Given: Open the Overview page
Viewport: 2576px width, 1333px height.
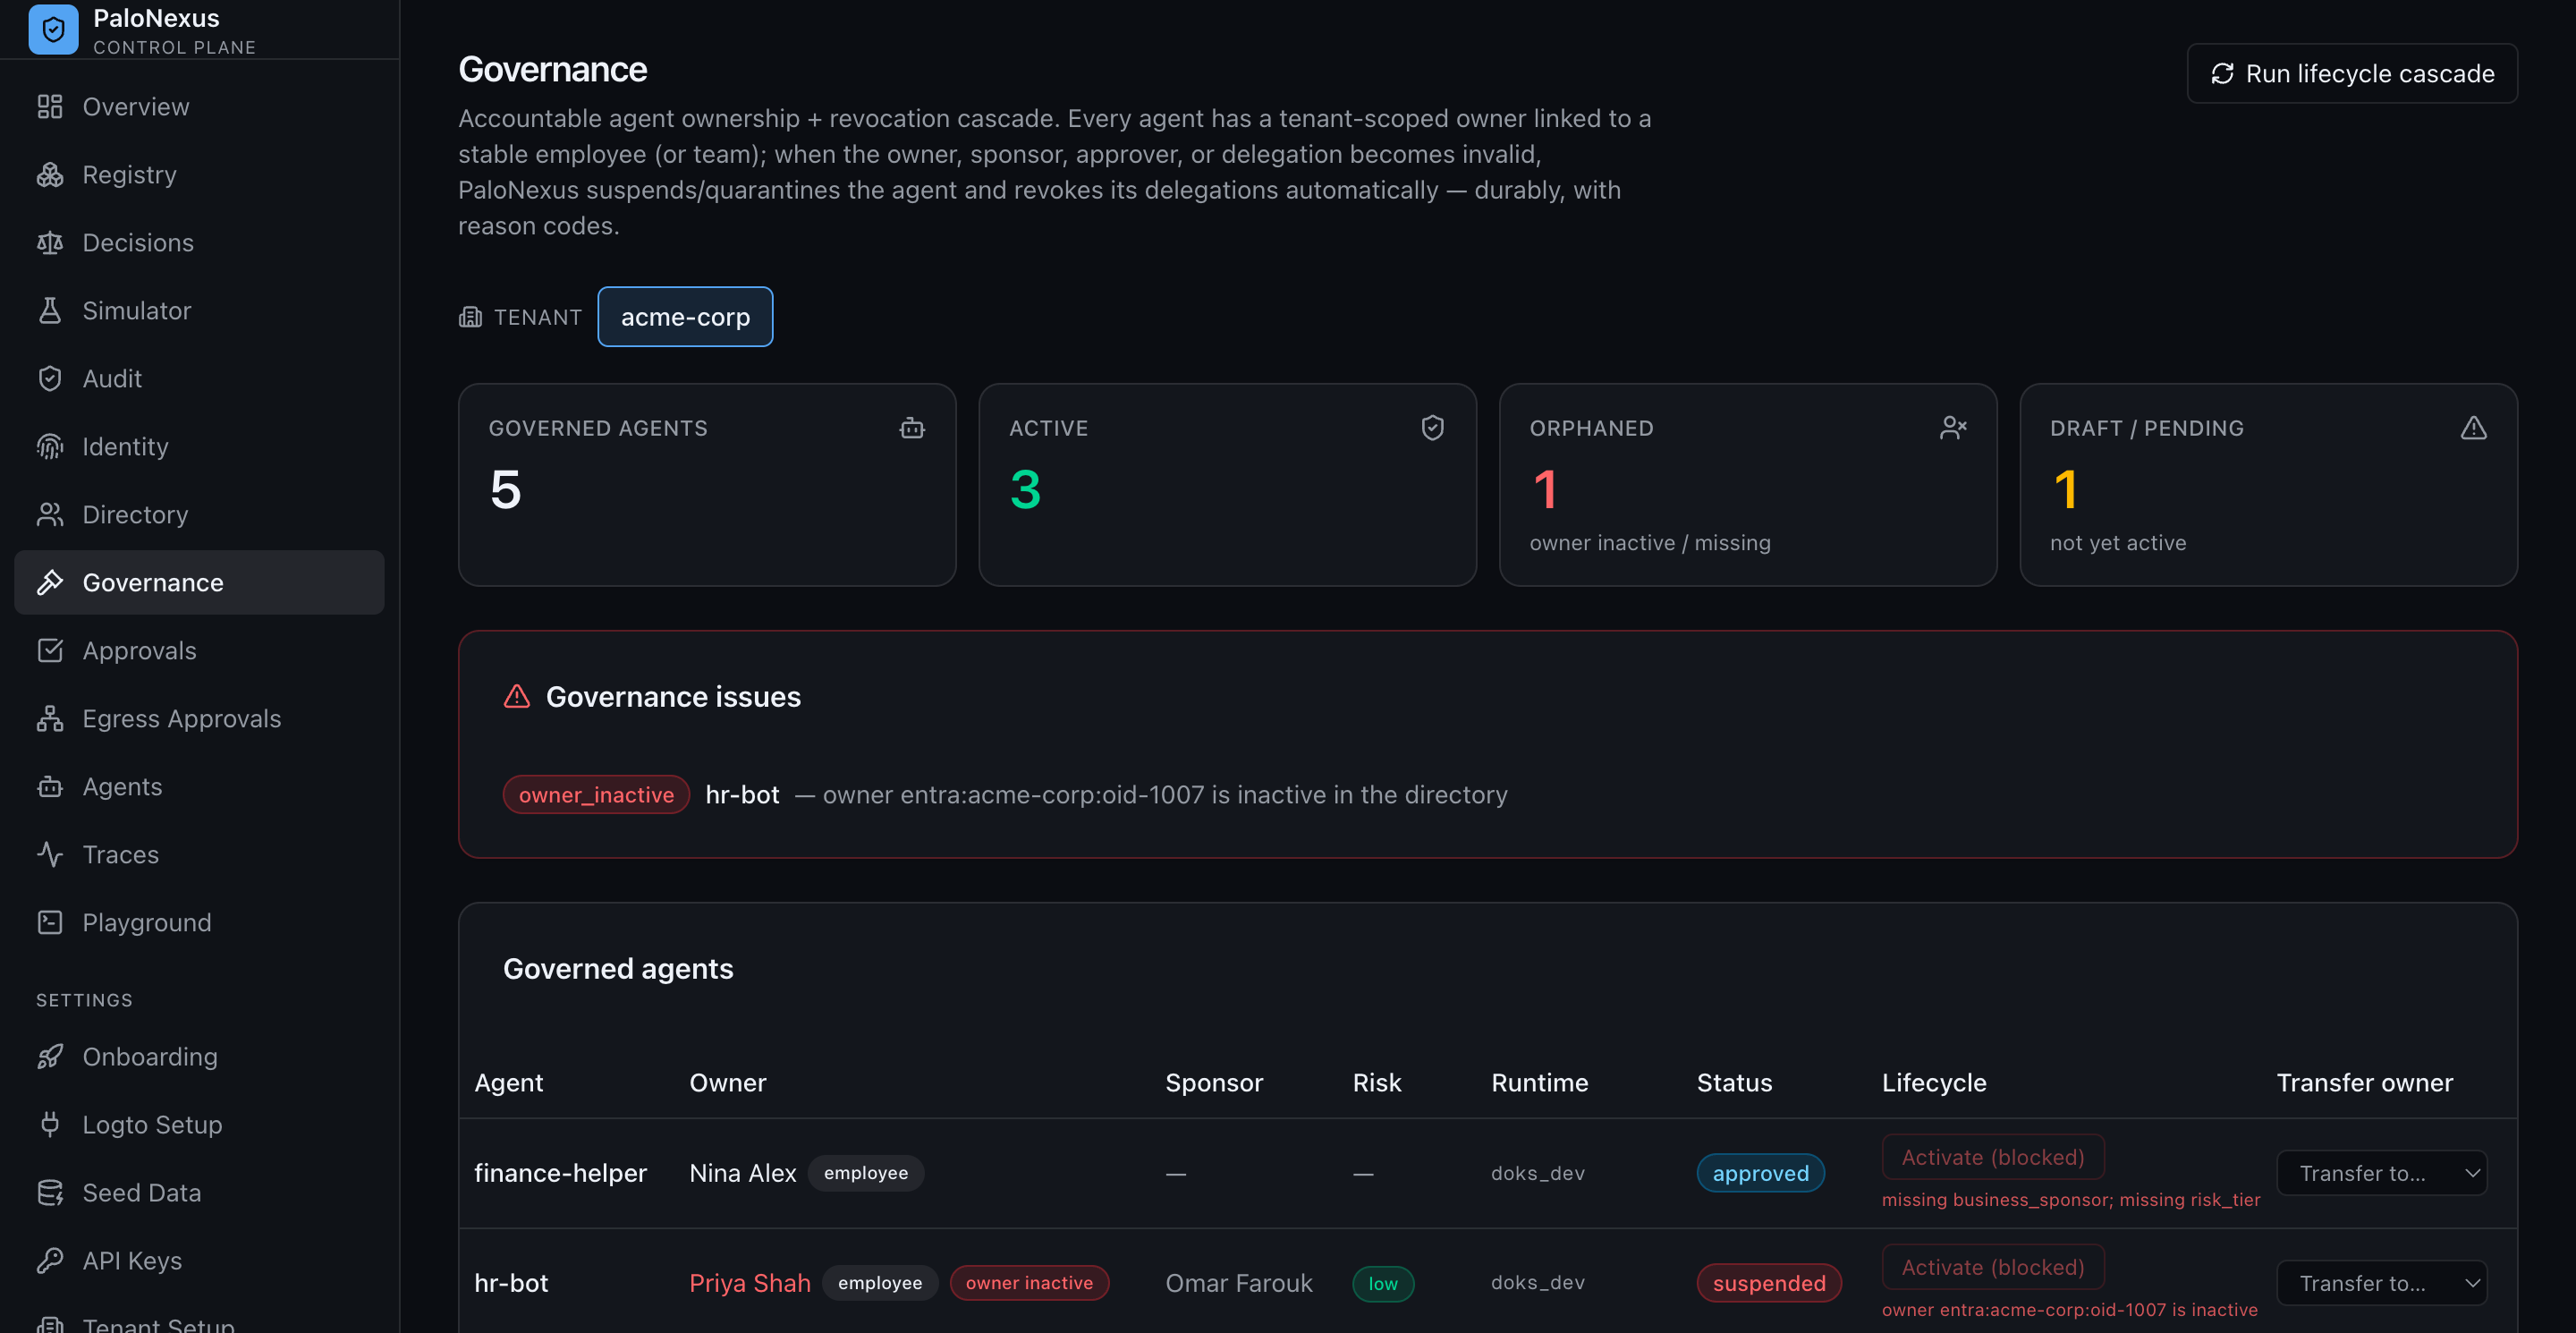Looking at the screenshot, I should click(199, 106).
